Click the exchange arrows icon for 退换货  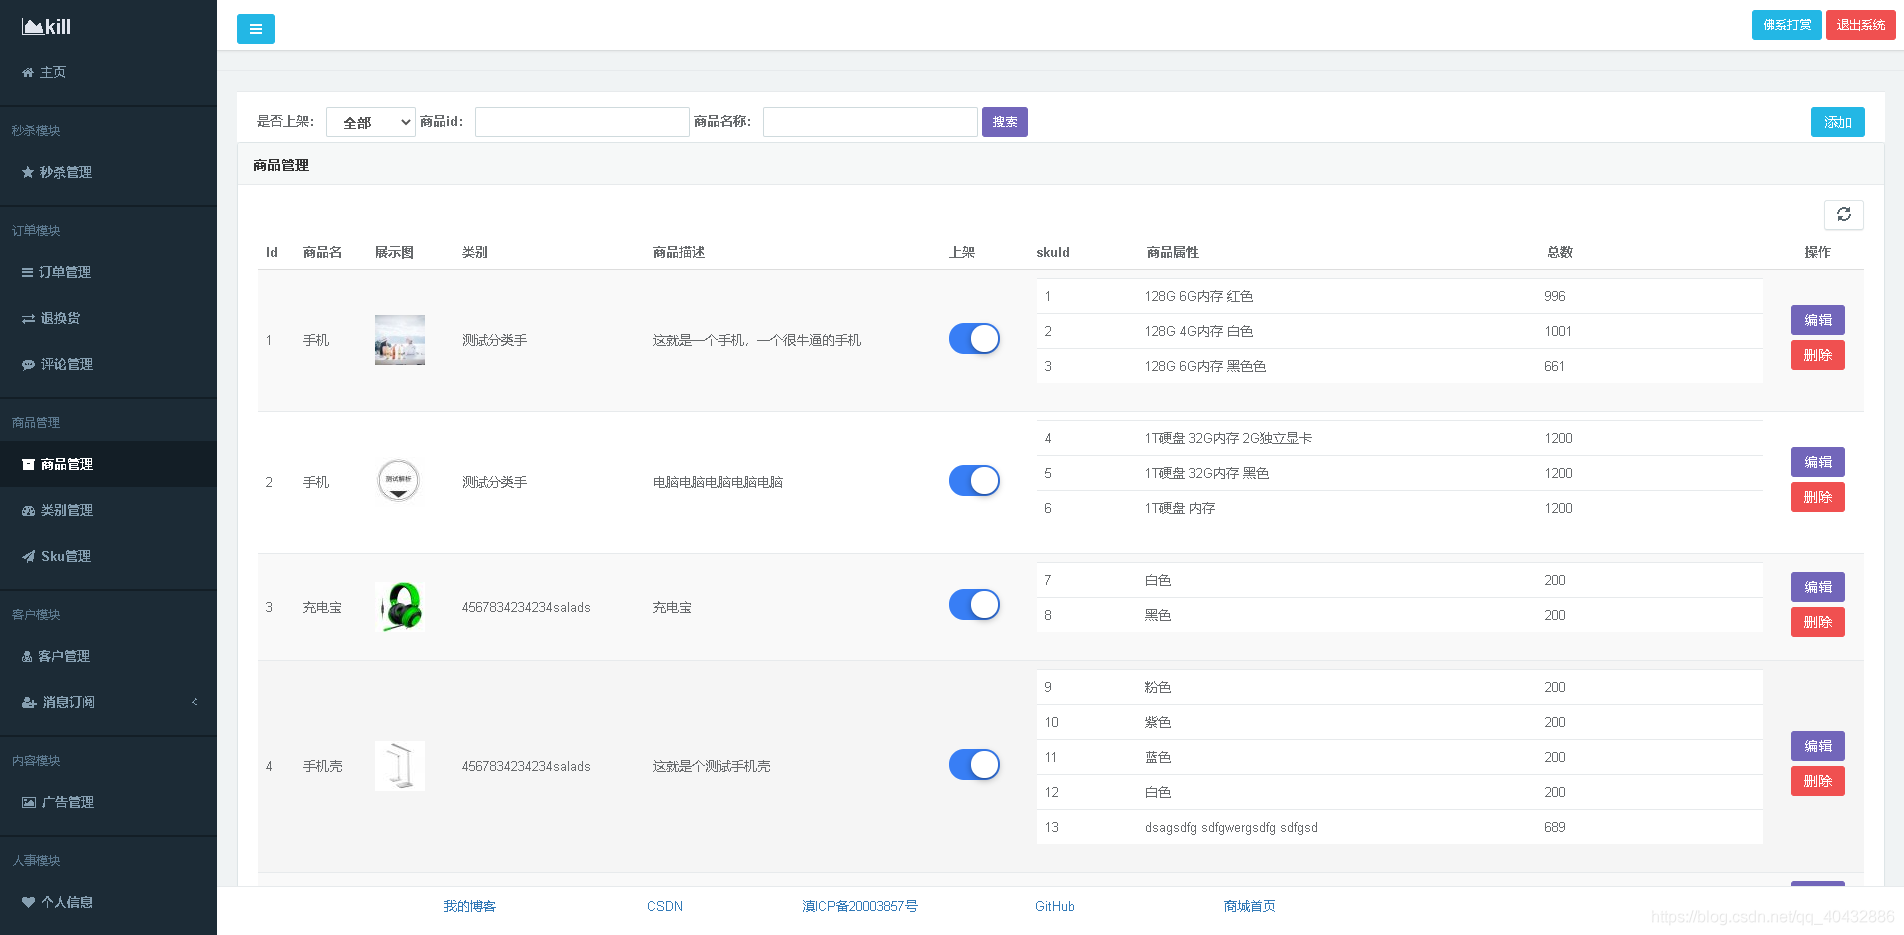[28, 319]
